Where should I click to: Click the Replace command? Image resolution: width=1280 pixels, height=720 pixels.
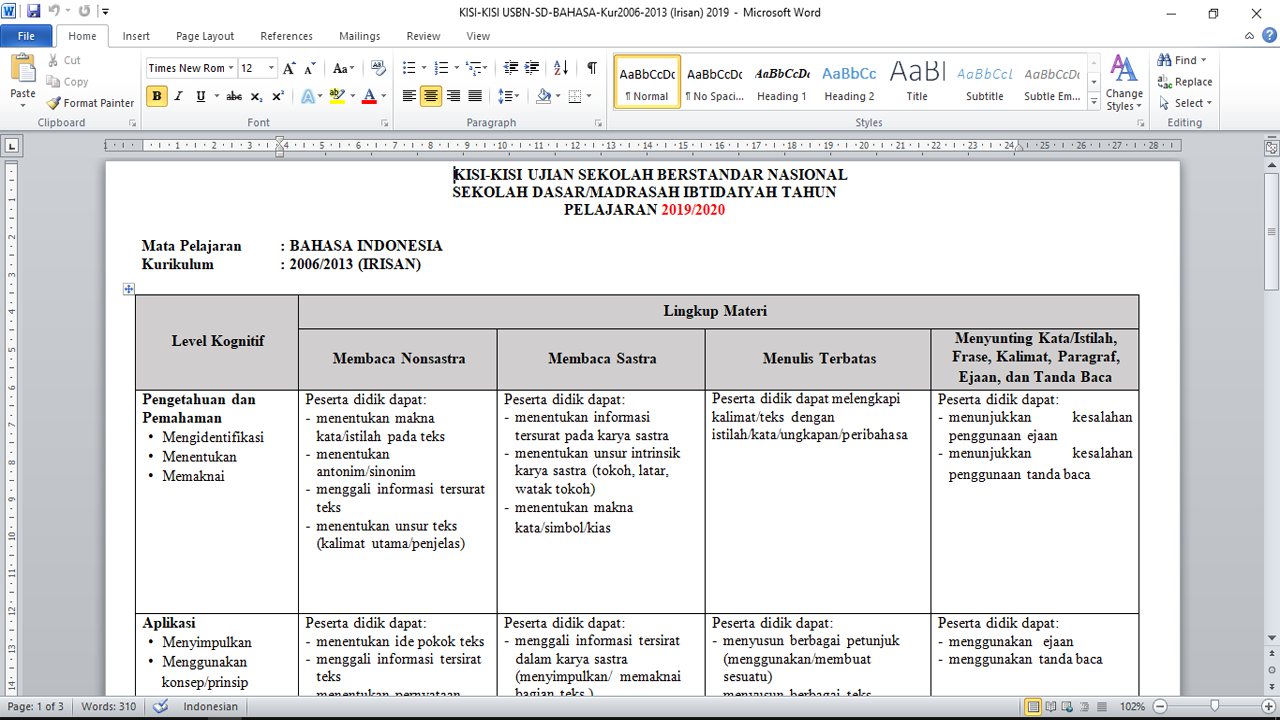pos(1186,82)
